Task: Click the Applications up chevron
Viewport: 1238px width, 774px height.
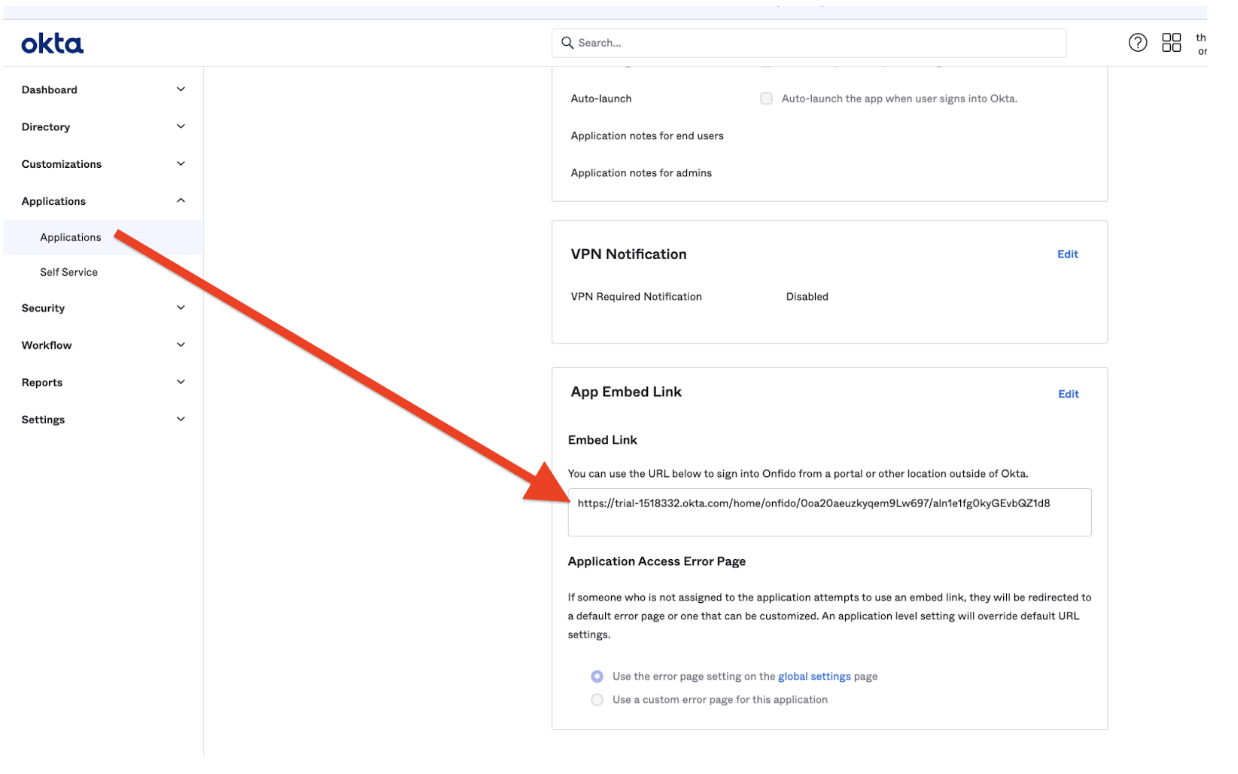Action: 181,201
